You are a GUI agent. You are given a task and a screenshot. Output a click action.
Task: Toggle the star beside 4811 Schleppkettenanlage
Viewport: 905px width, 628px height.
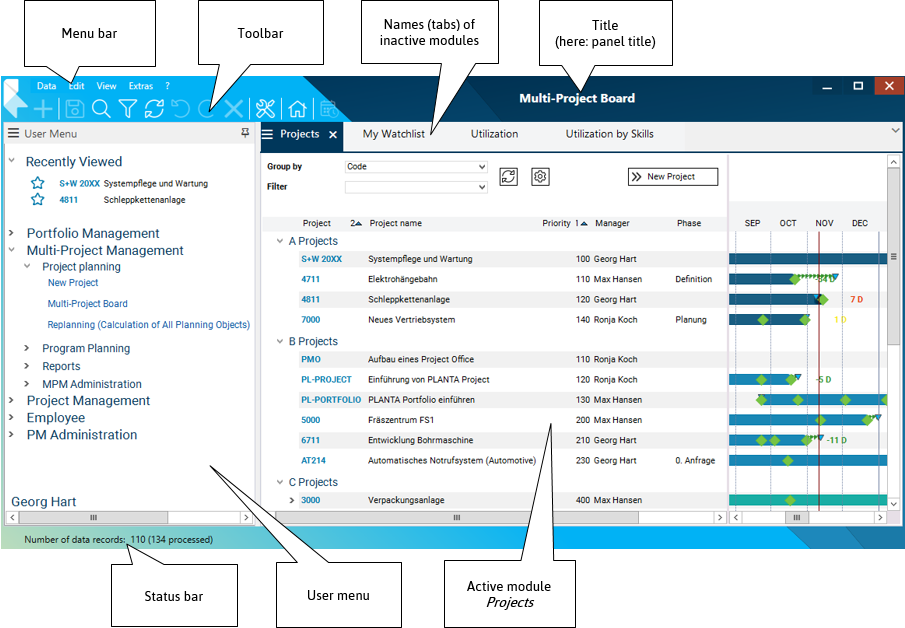pyautogui.click(x=37, y=199)
